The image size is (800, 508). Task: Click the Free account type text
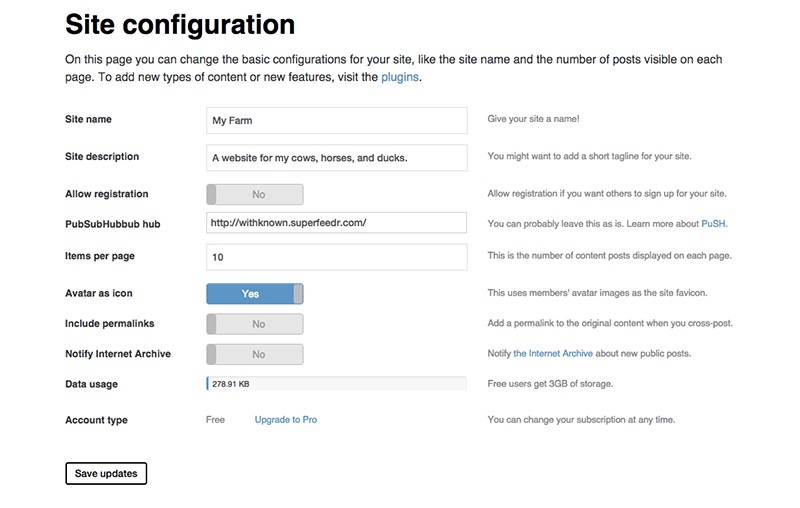(215, 420)
